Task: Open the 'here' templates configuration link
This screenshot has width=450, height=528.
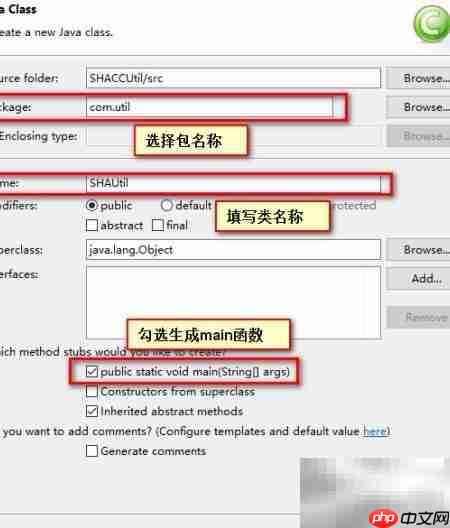Action: (375, 431)
